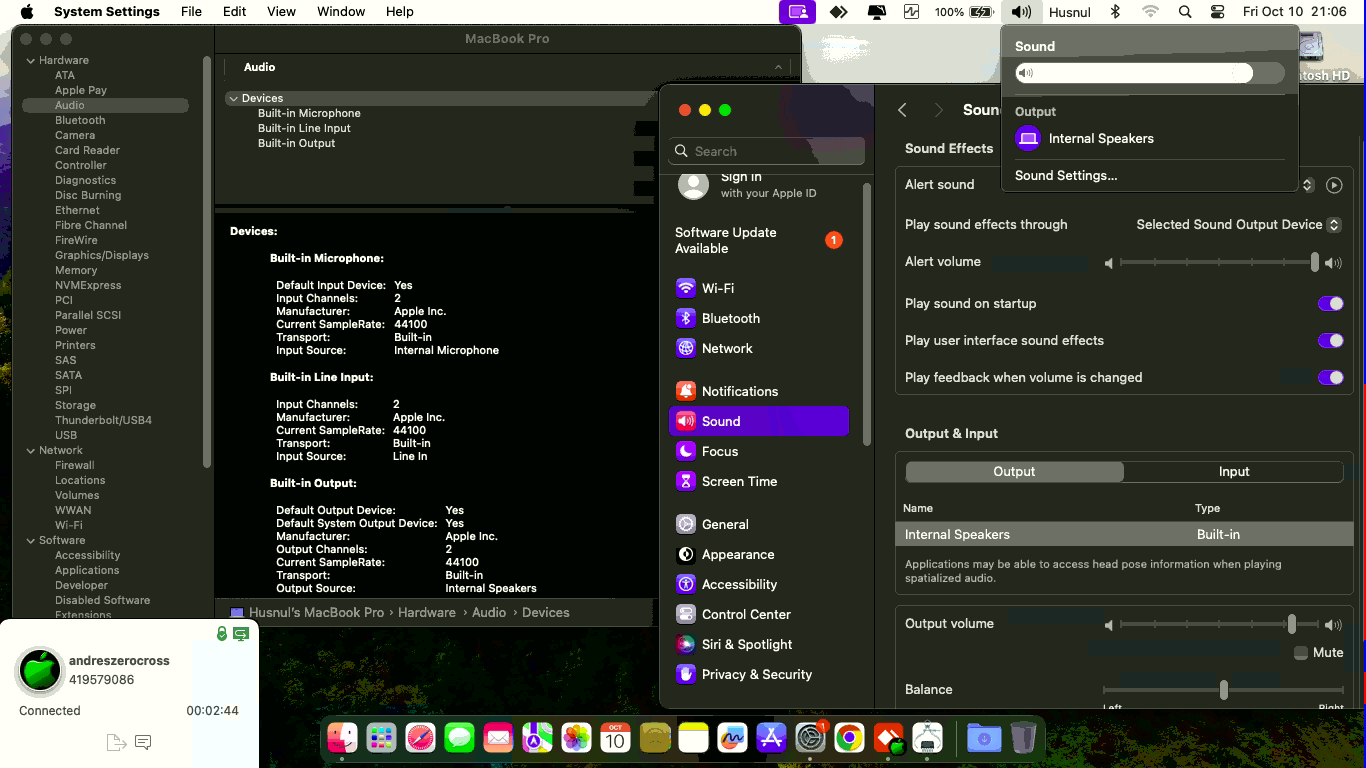Open Bluetooth settings from the sidebar icon
Image resolution: width=1366 pixels, height=768 pixels.
click(686, 318)
